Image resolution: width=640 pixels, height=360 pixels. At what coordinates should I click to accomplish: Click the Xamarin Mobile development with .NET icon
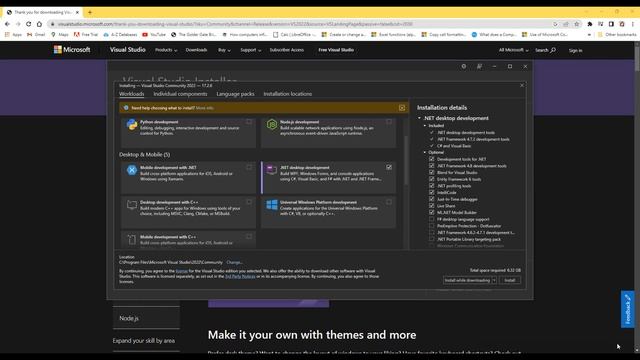pos(131,170)
